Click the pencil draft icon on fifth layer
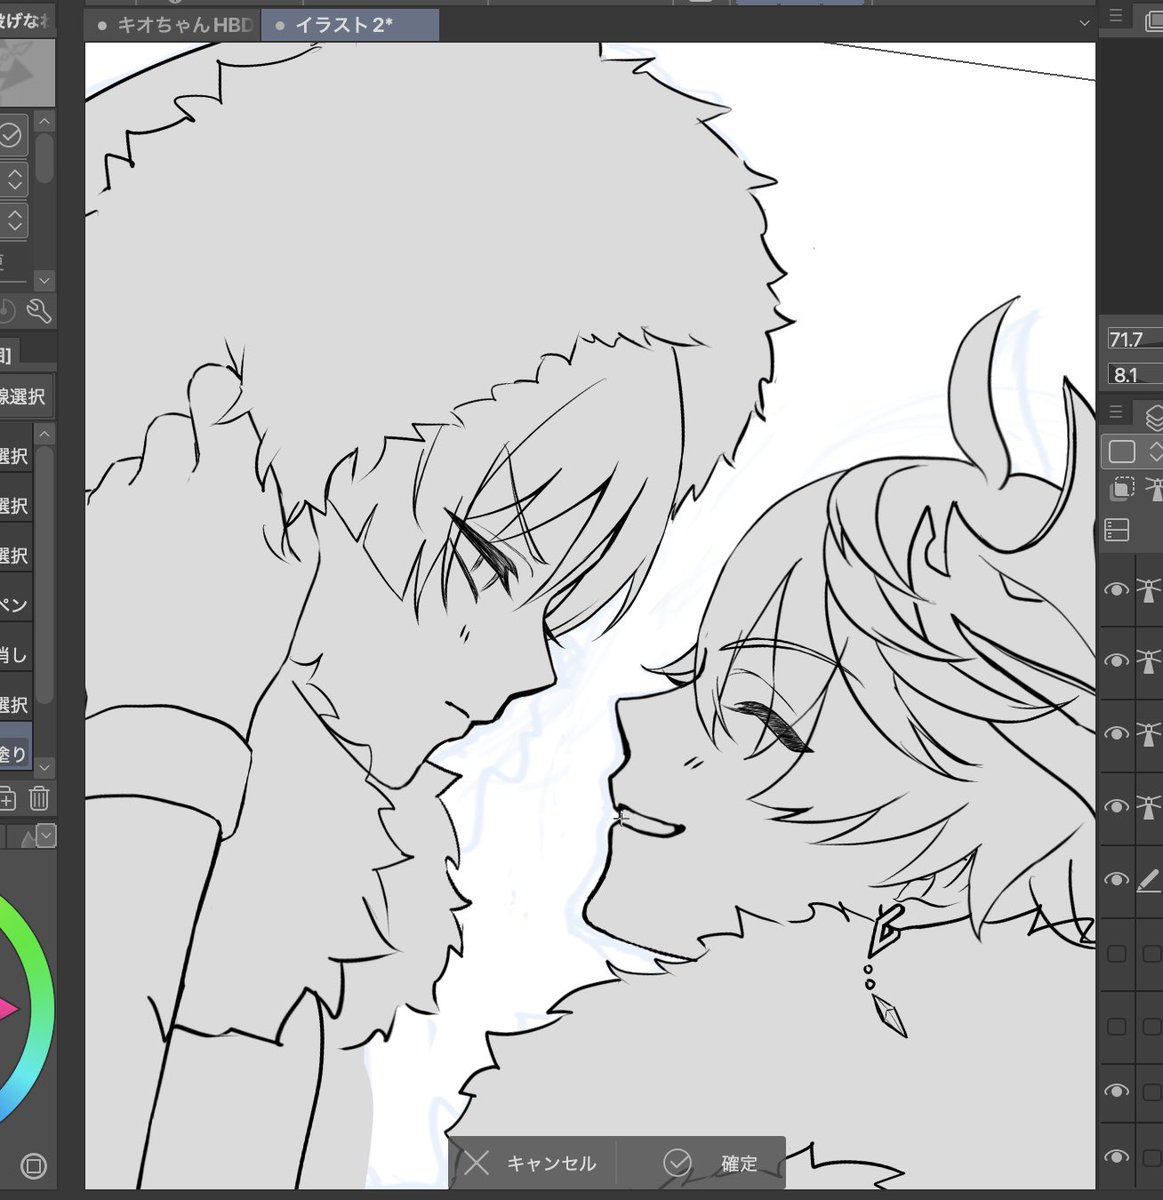 [1149, 880]
